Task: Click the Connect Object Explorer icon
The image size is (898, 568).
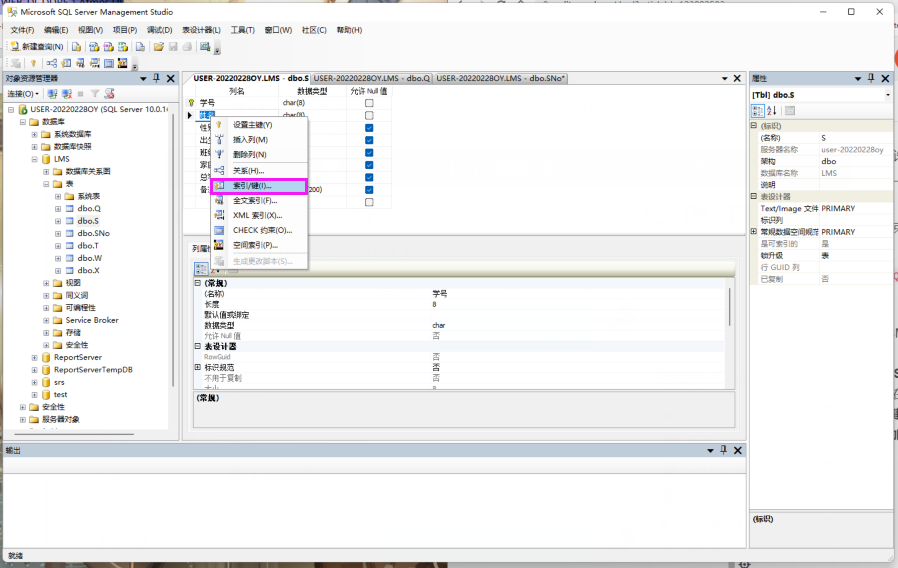Action: click(x=52, y=93)
